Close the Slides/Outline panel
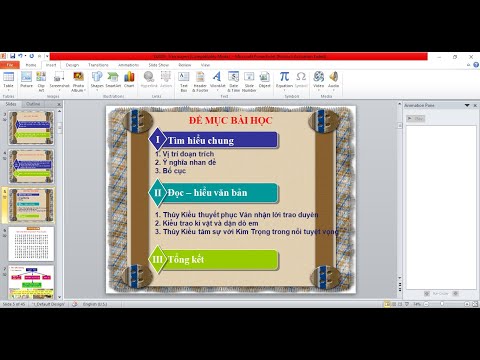Image resolution: width=480 pixels, height=360 pixels. (59, 104)
